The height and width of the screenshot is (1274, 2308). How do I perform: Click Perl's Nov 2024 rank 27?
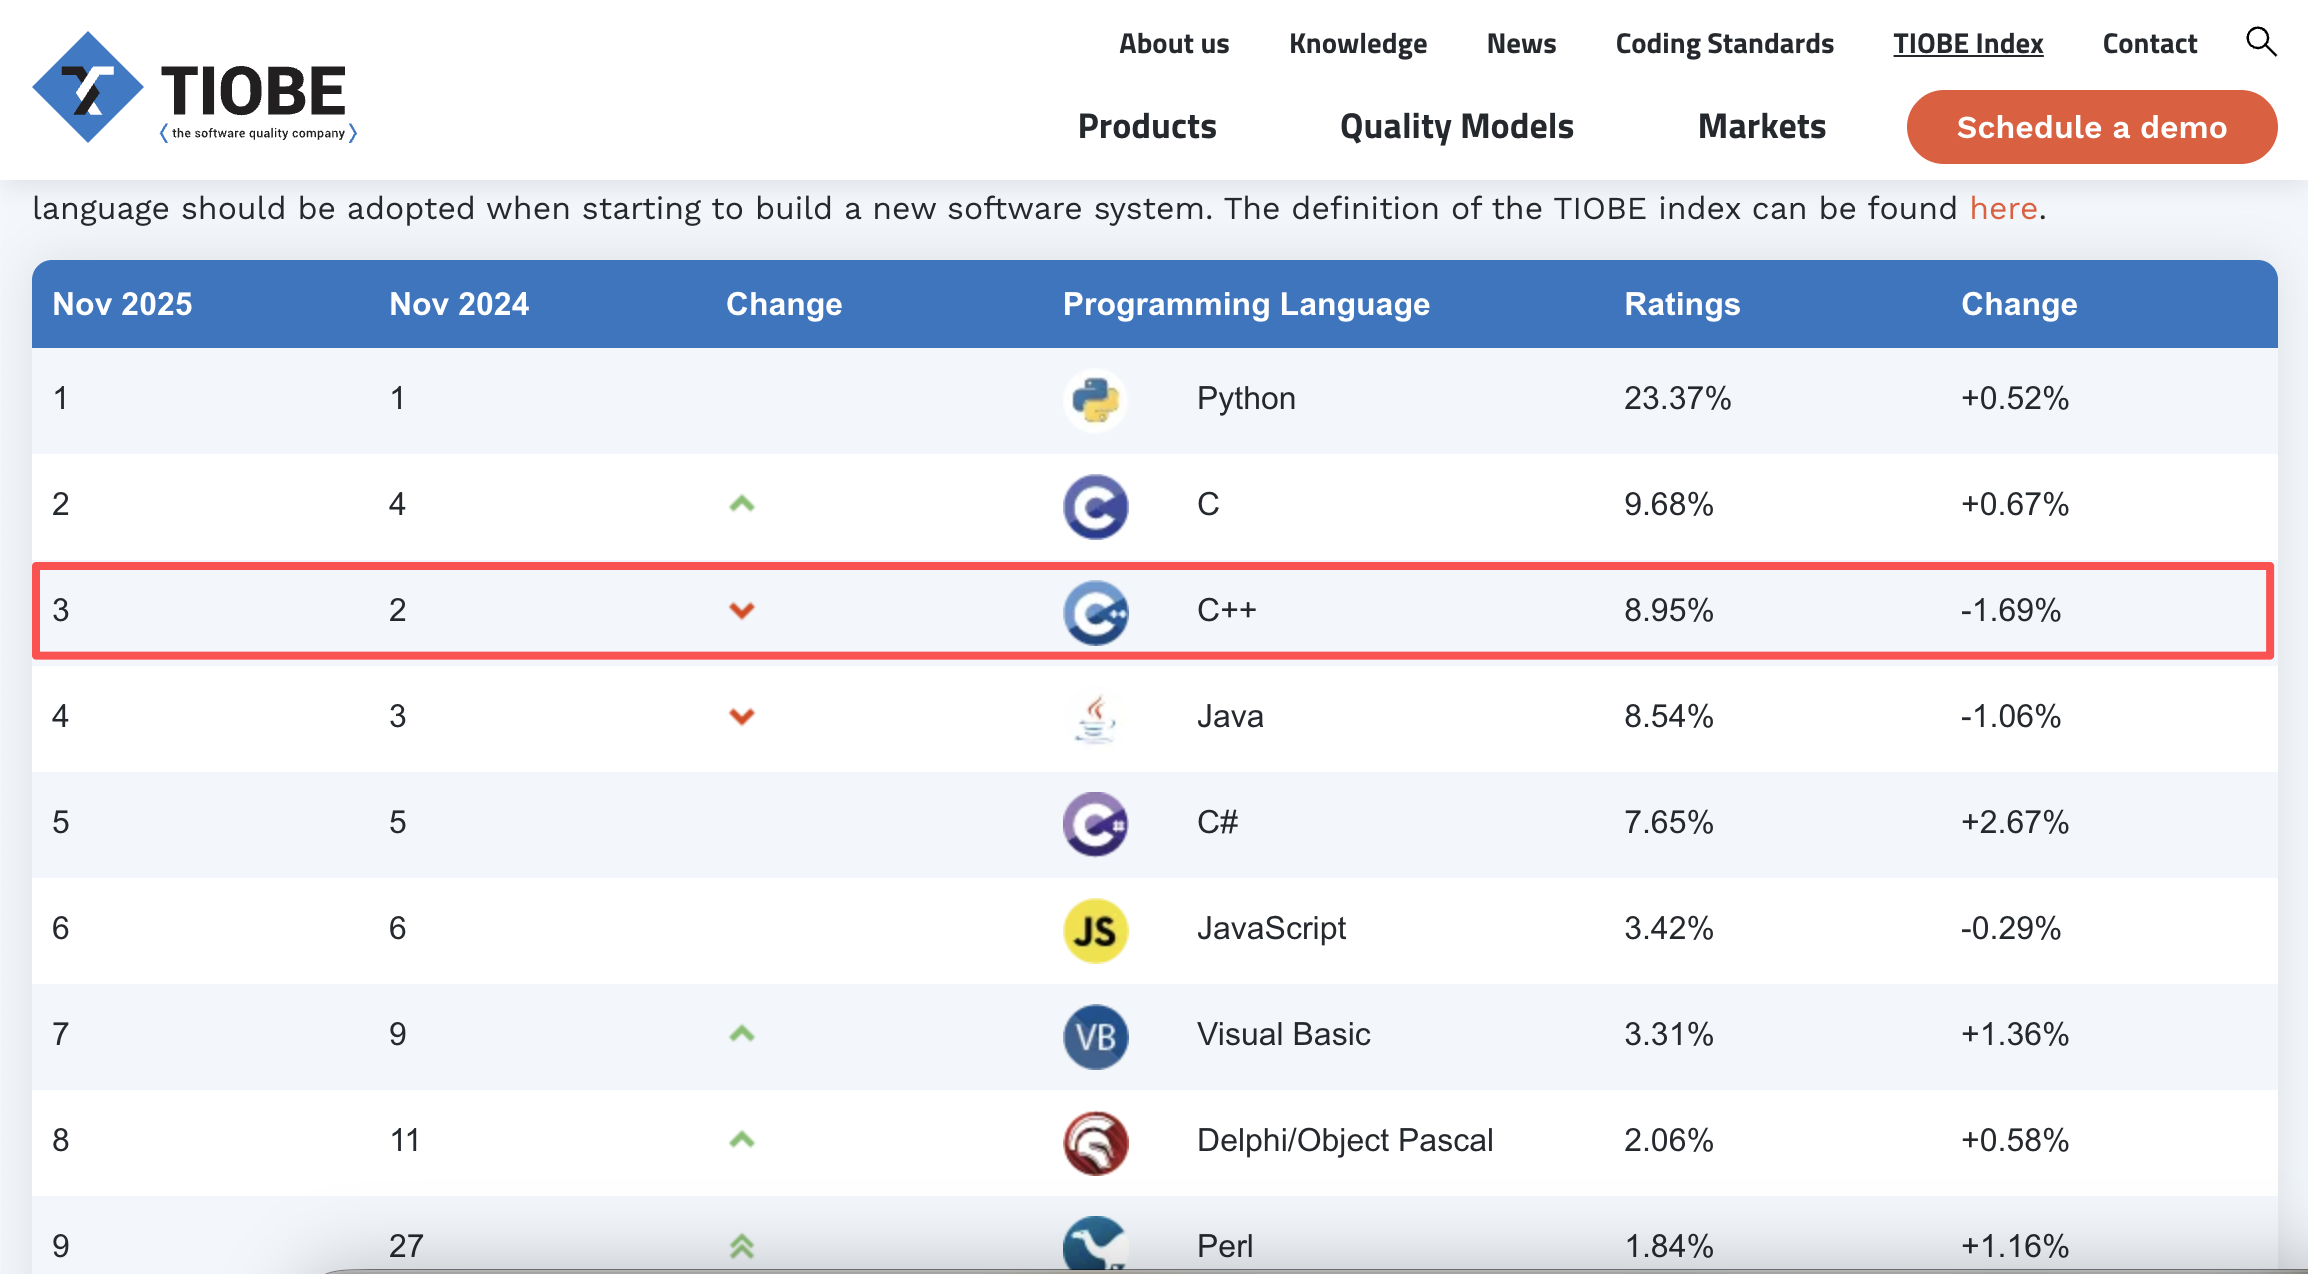pyautogui.click(x=406, y=1246)
